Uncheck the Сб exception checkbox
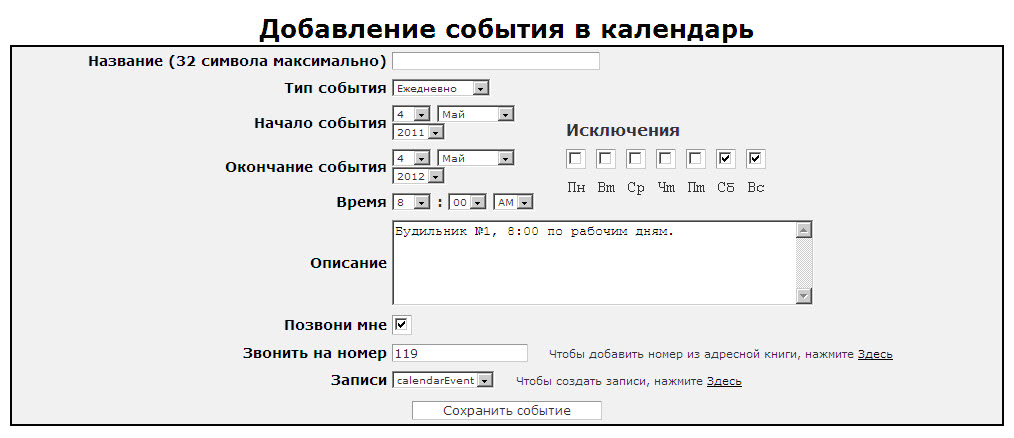This screenshot has height=438, width=1014. [x=726, y=159]
